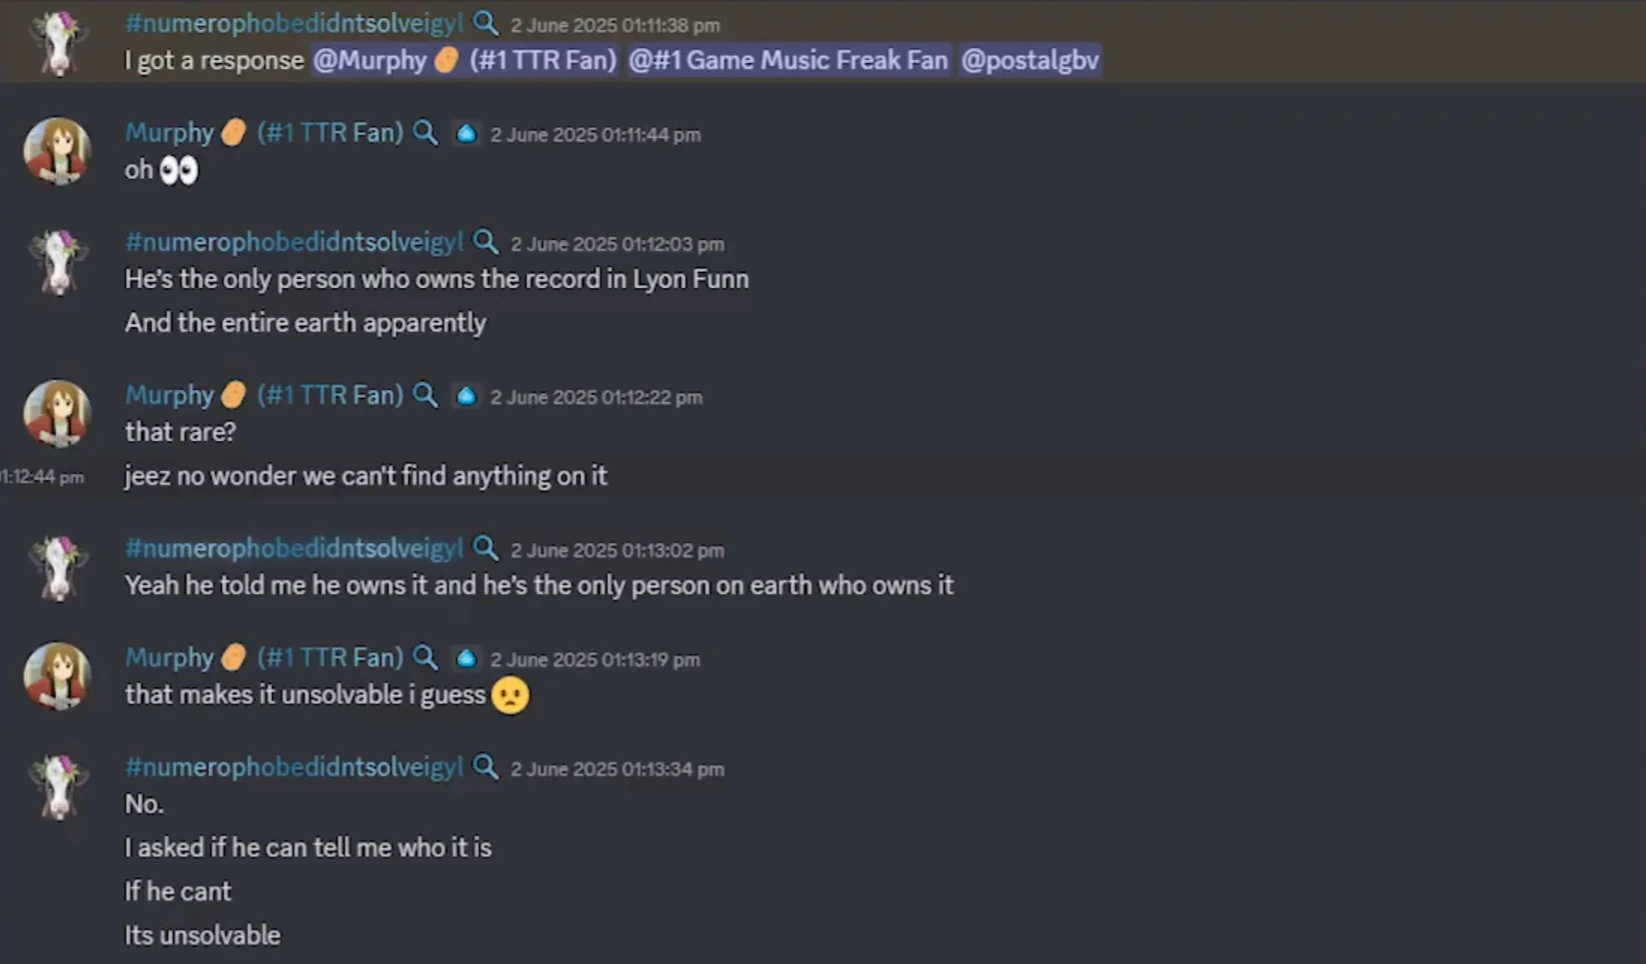The height and width of the screenshot is (964, 1646).
Task: Click the frowning emoji after "unsolvable i guess"
Action: (510, 695)
